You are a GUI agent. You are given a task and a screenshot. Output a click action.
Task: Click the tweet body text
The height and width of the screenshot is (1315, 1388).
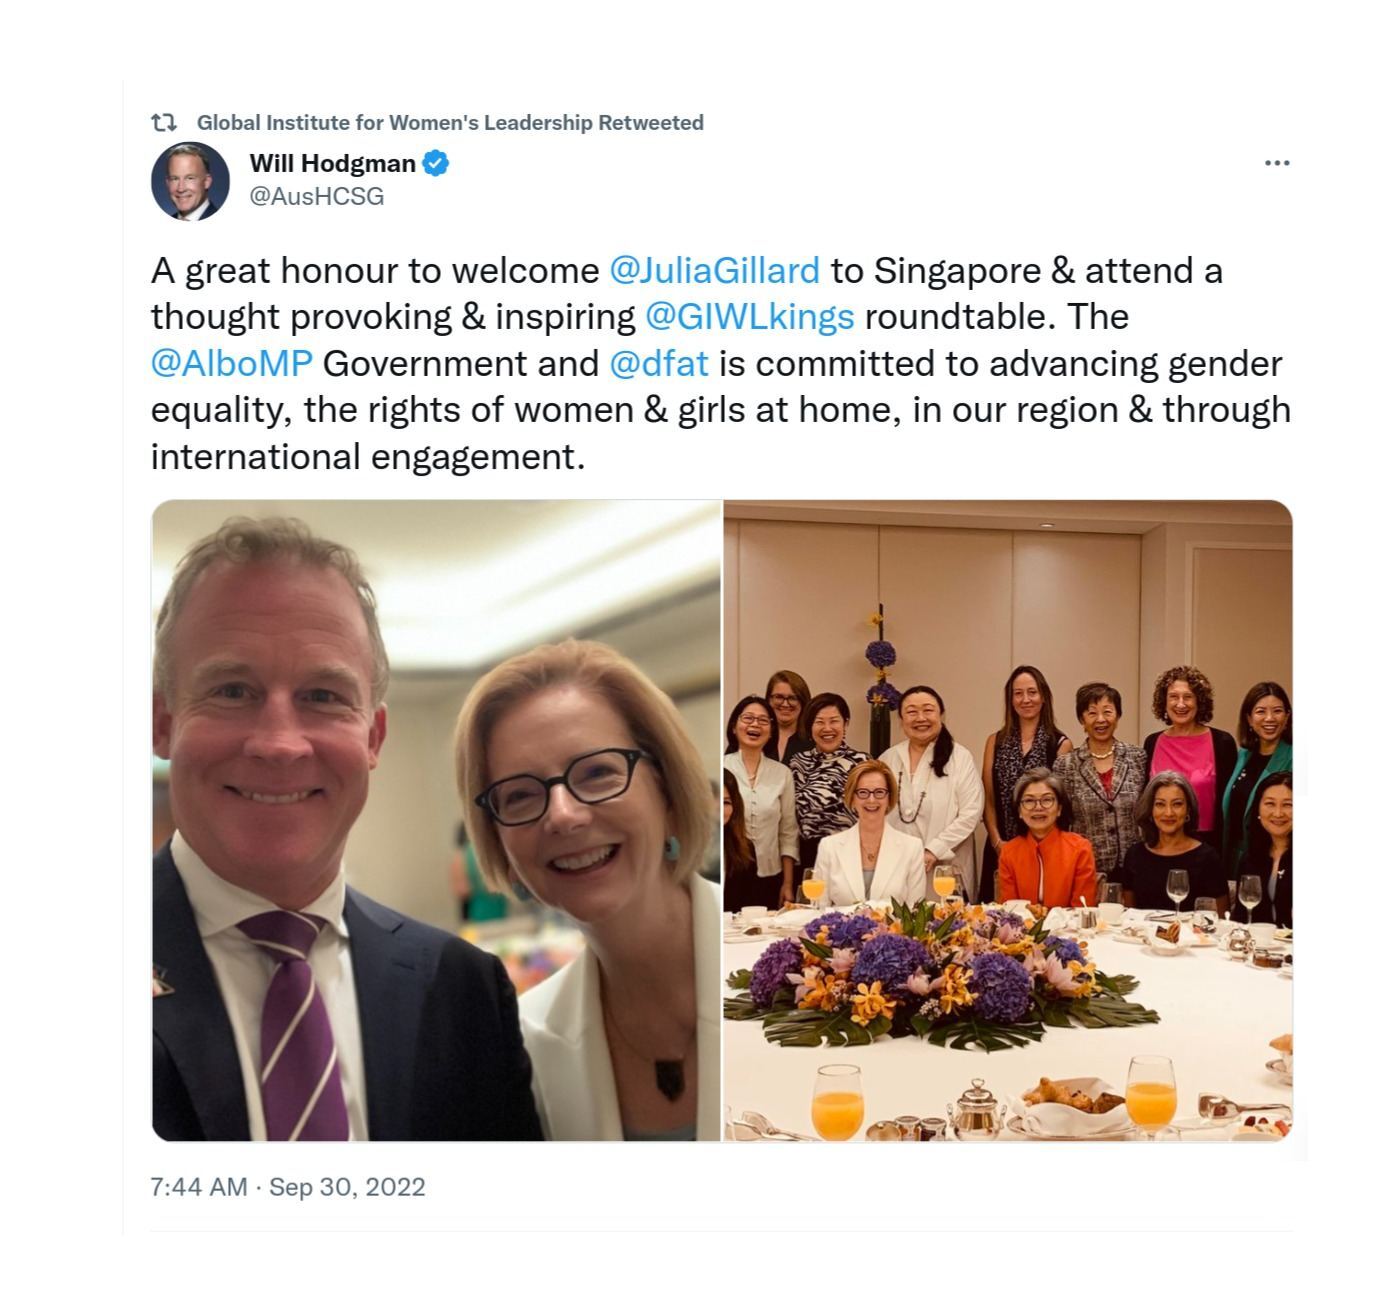(x=720, y=363)
